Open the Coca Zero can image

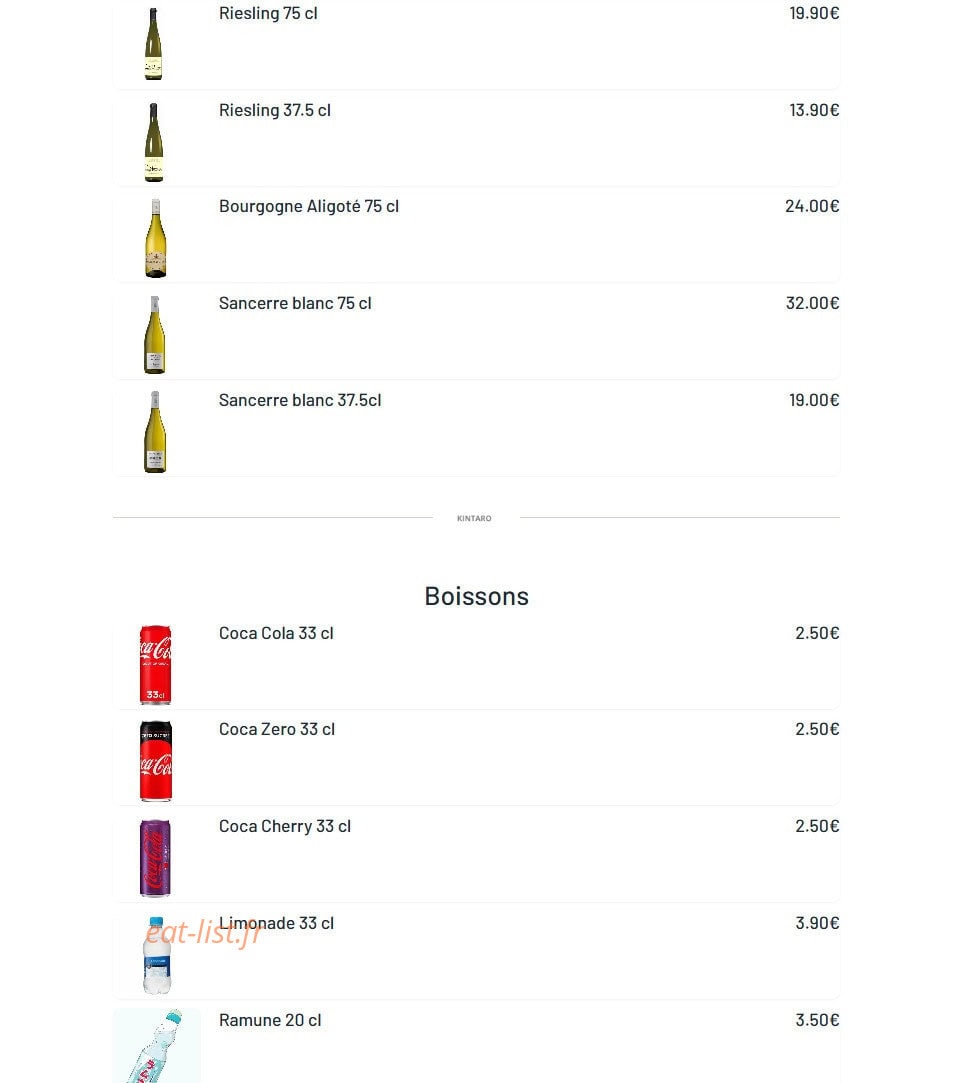click(x=155, y=761)
